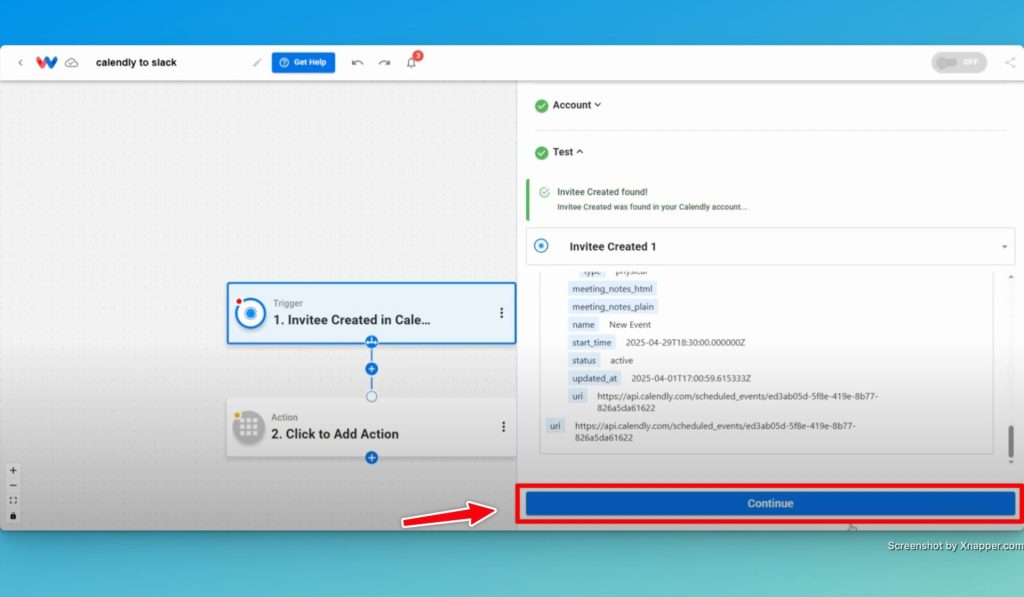Open the Workload logo home
The image size is (1024, 597).
click(x=46, y=63)
